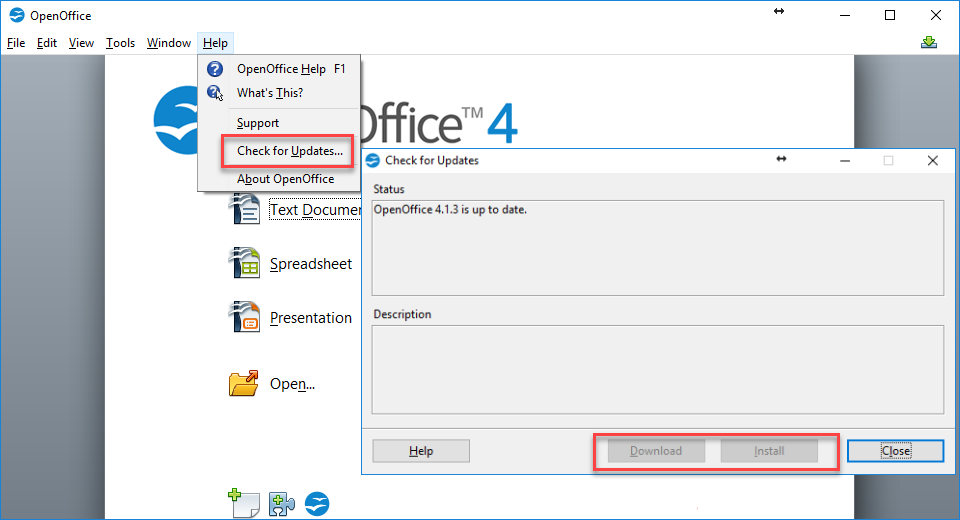This screenshot has height=520, width=960.
Task: Click the Help button in update dialog
Action: pyautogui.click(x=421, y=451)
